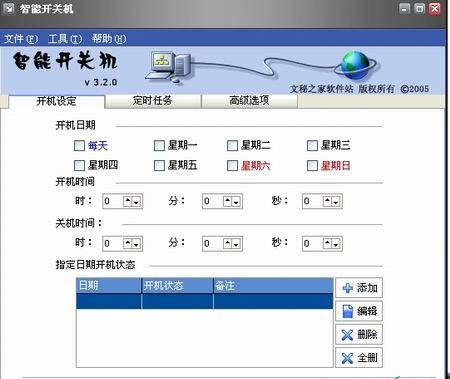This screenshot has height=379, width=450.
Task: Open the 文件(F) menu
Action: click(21, 39)
